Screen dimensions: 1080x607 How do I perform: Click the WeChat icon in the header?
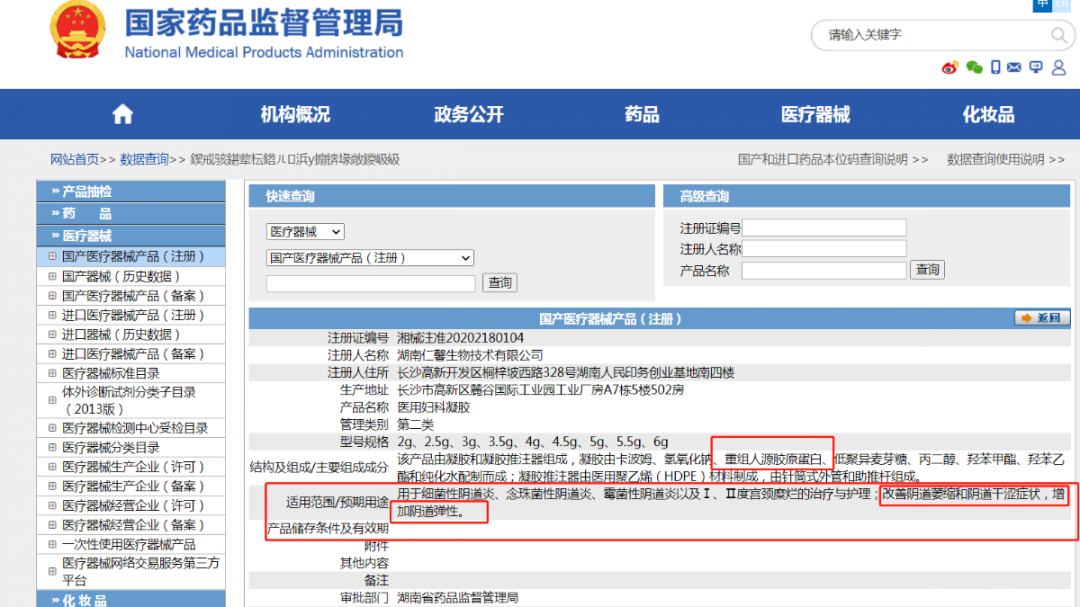coord(974,67)
